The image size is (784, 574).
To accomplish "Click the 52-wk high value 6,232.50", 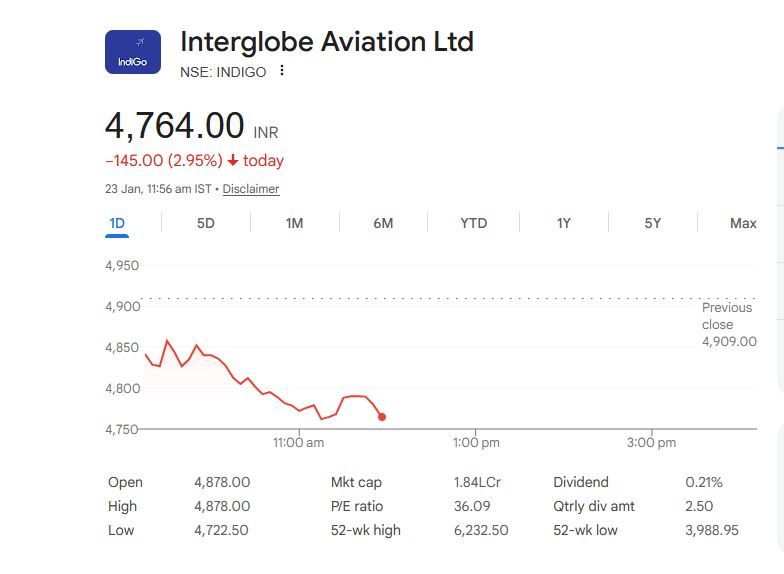I will coord(481,530).
